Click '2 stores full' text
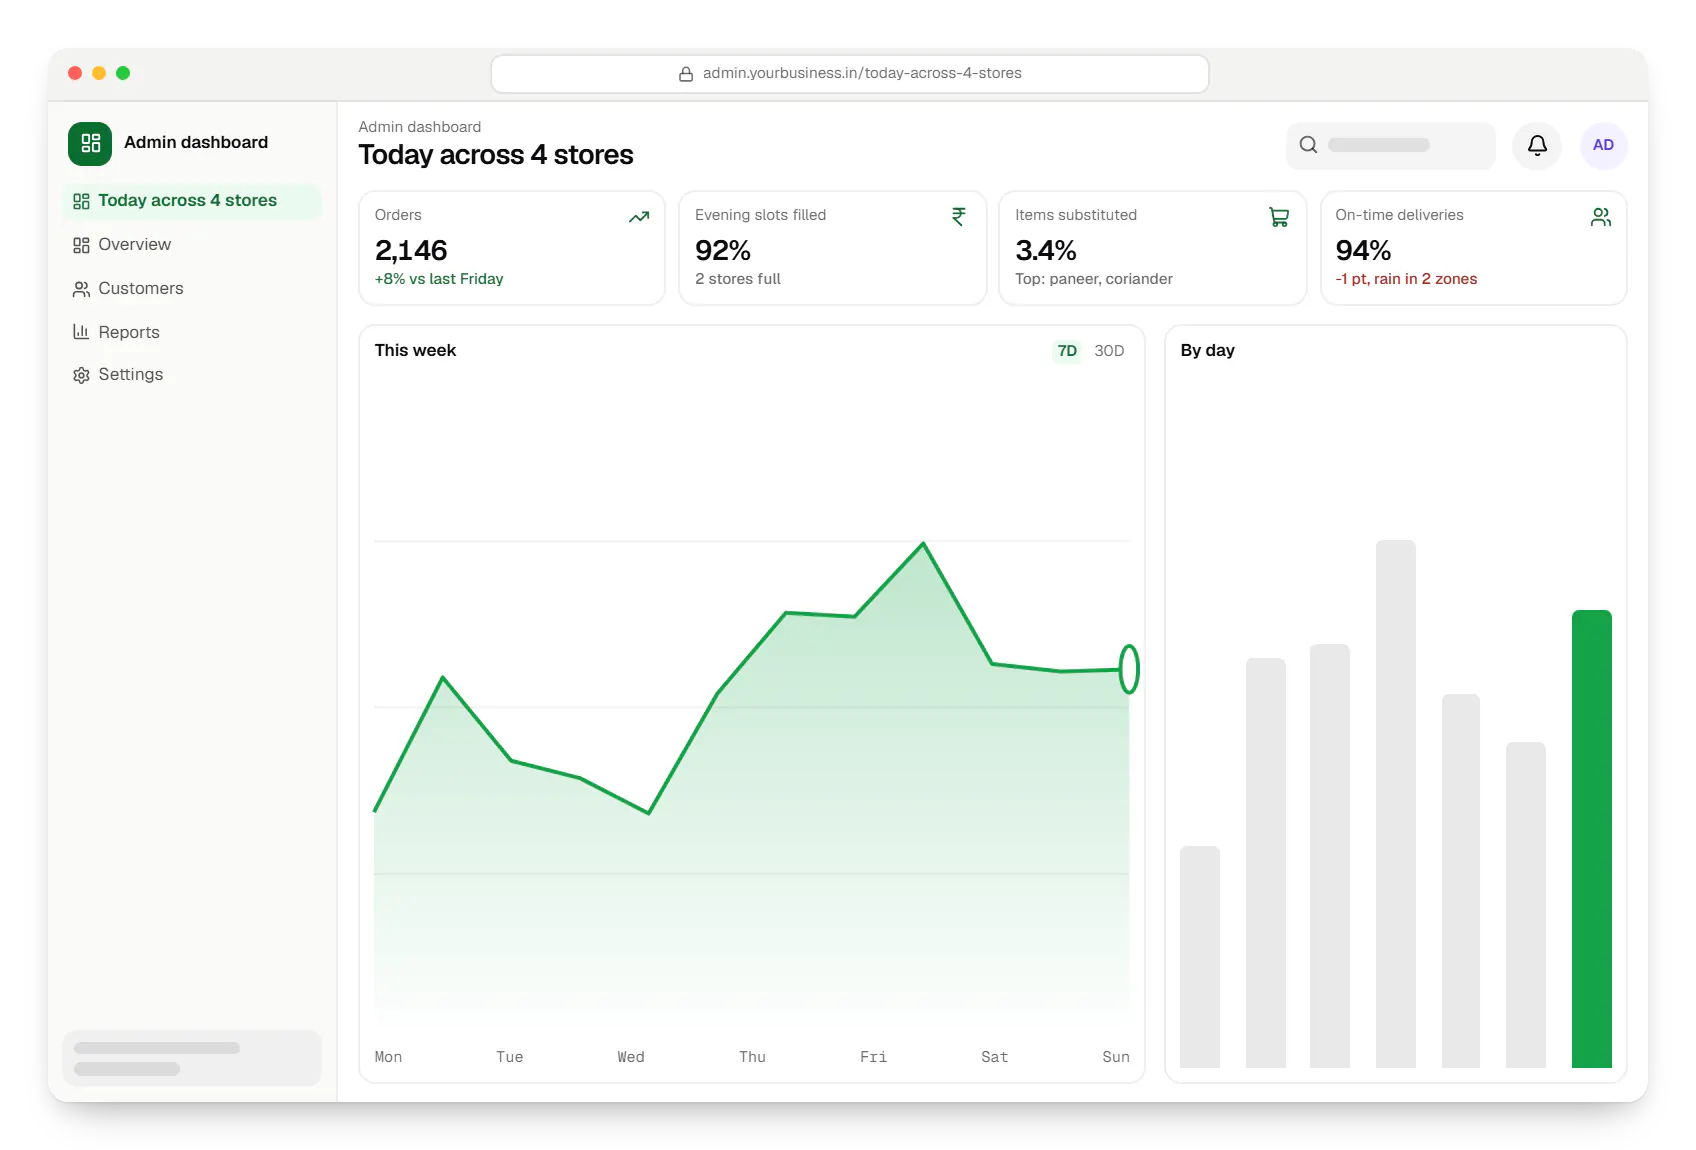1696x1150 pixels. point(738,279)
